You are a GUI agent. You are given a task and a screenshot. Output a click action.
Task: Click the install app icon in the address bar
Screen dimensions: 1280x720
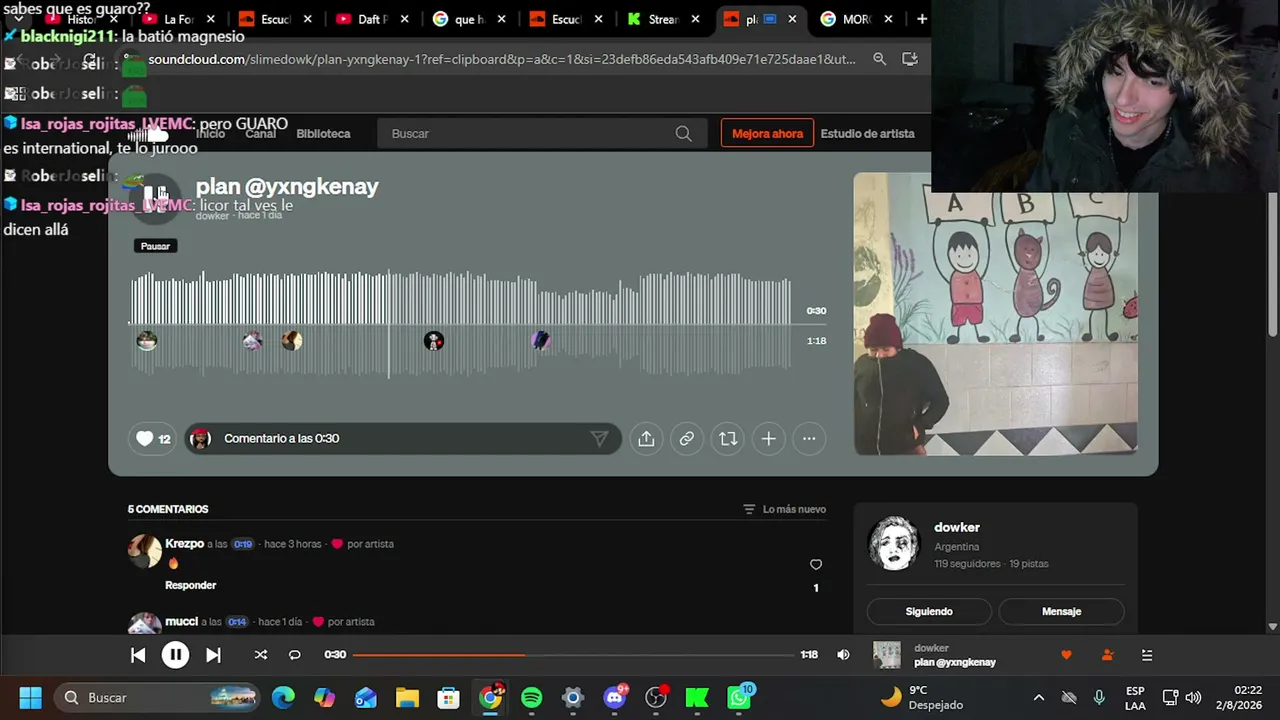point(910,59)
